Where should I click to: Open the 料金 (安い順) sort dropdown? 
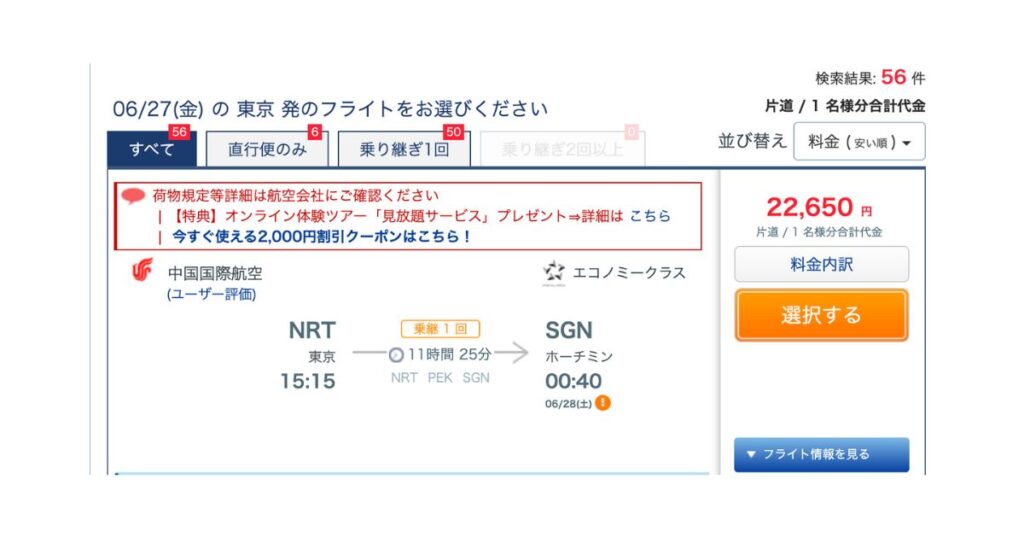pyautogui.click(x=859, y=141)
